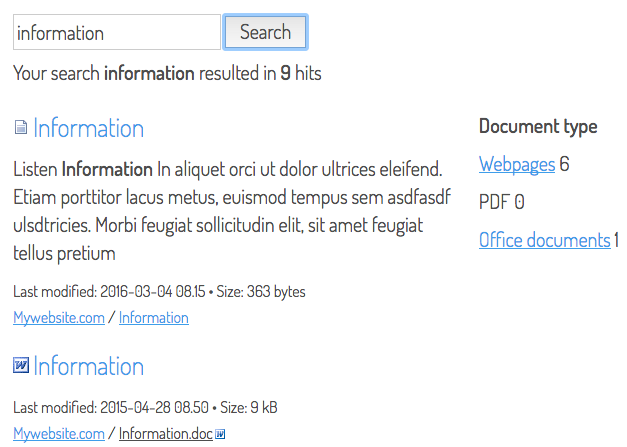Click the Document type heading
627x447 pixels.
click(538, 127)
